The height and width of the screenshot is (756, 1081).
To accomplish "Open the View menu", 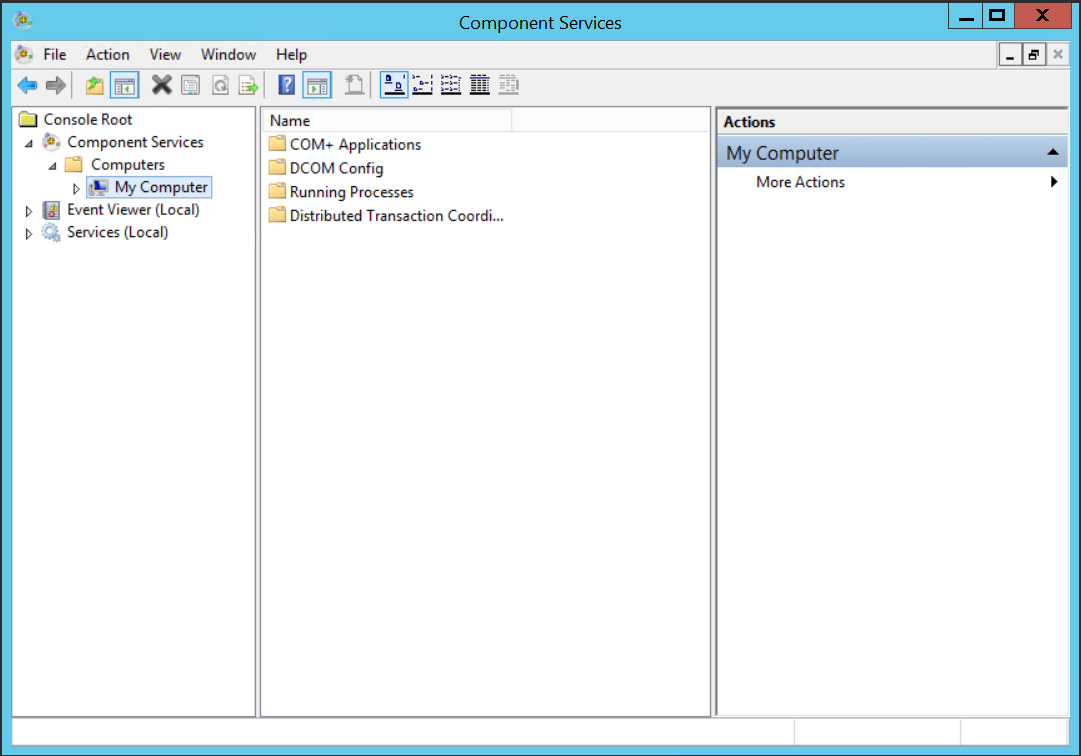I will (x=165, y=54).
